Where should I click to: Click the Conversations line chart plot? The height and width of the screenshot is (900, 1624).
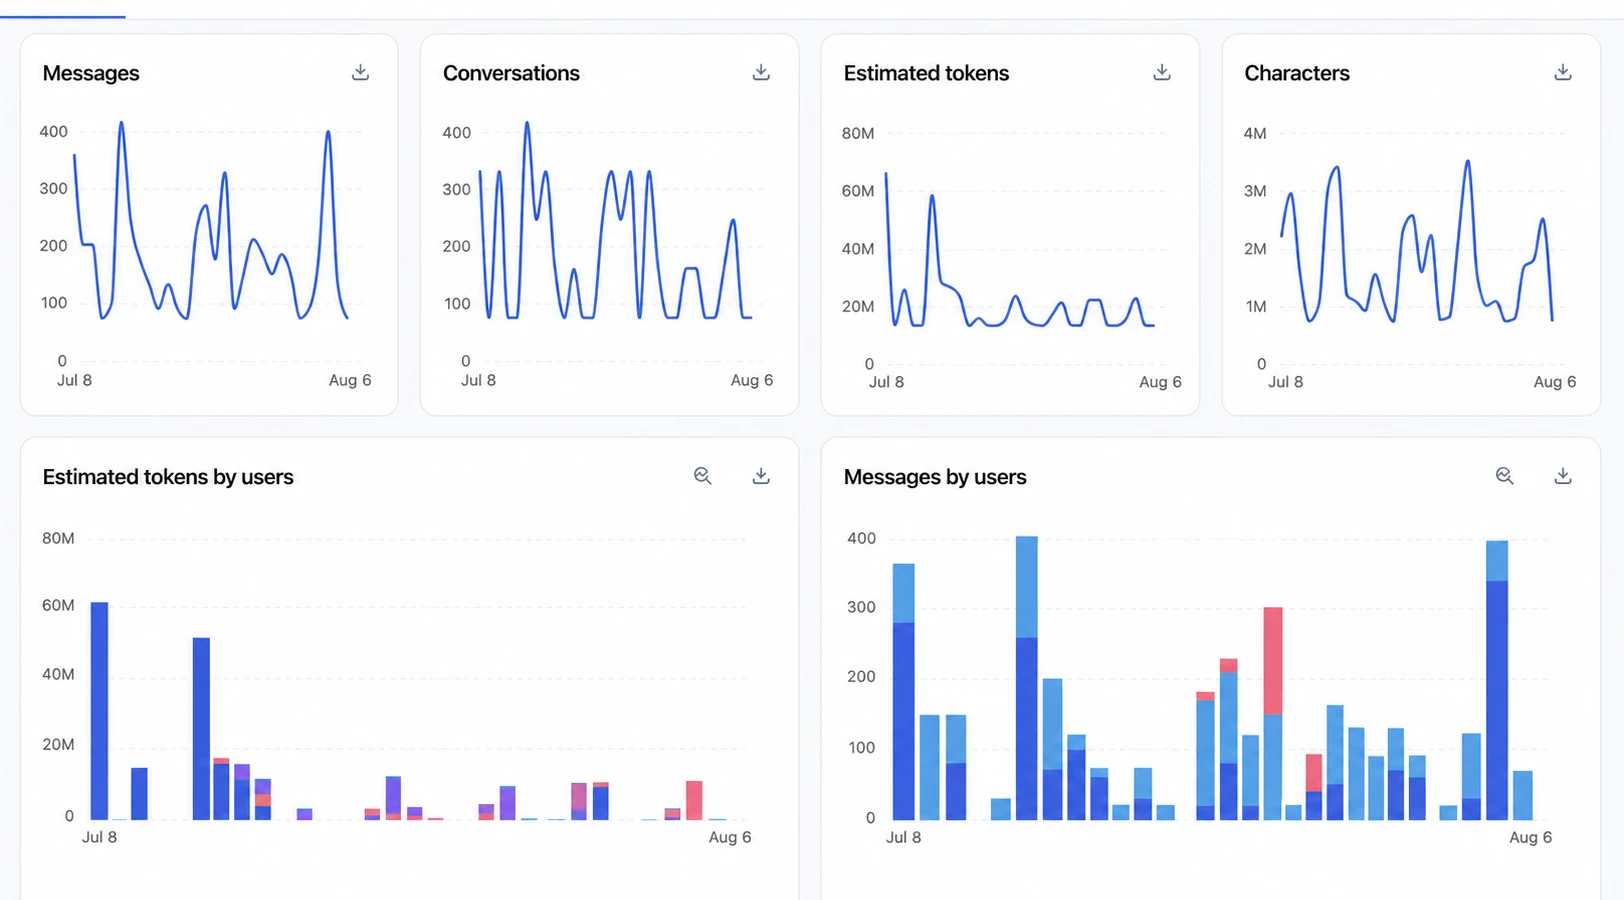pyautogui.click(x=615, y=221)
